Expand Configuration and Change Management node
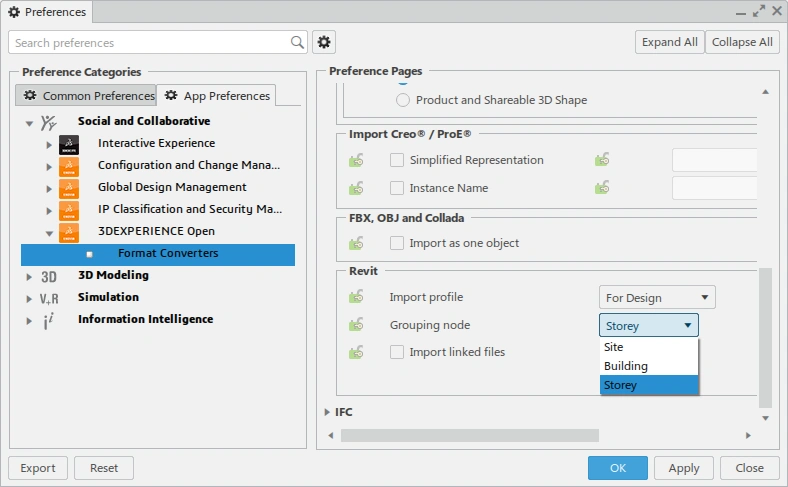Image resolution: width=788 pixels, height=487 pixels. point(49,167)
